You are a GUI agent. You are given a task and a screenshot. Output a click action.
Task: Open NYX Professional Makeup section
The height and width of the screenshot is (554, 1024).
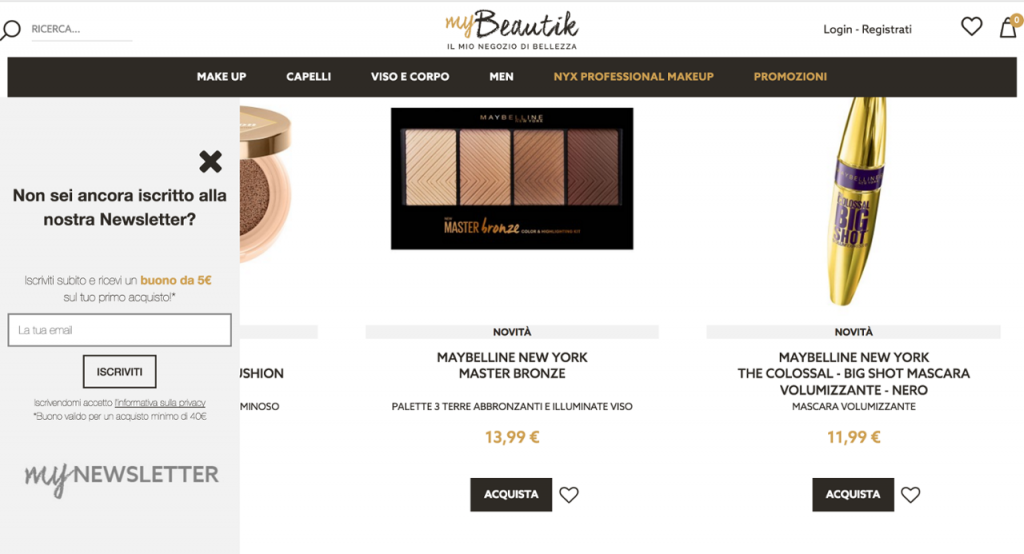(x=633, y=76)
